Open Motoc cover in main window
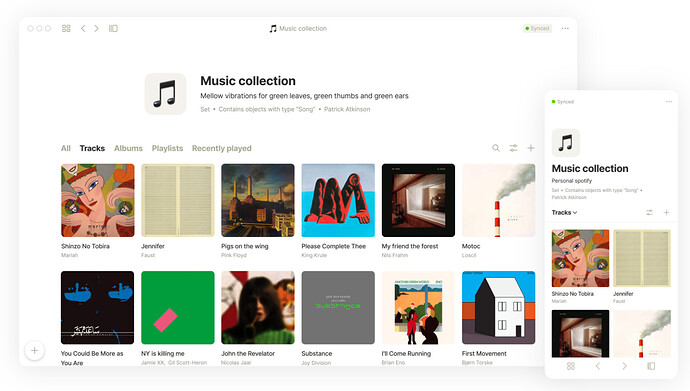The height and width of the screenshot is (391, 690). pyautogui.click(x=499, y=200)
